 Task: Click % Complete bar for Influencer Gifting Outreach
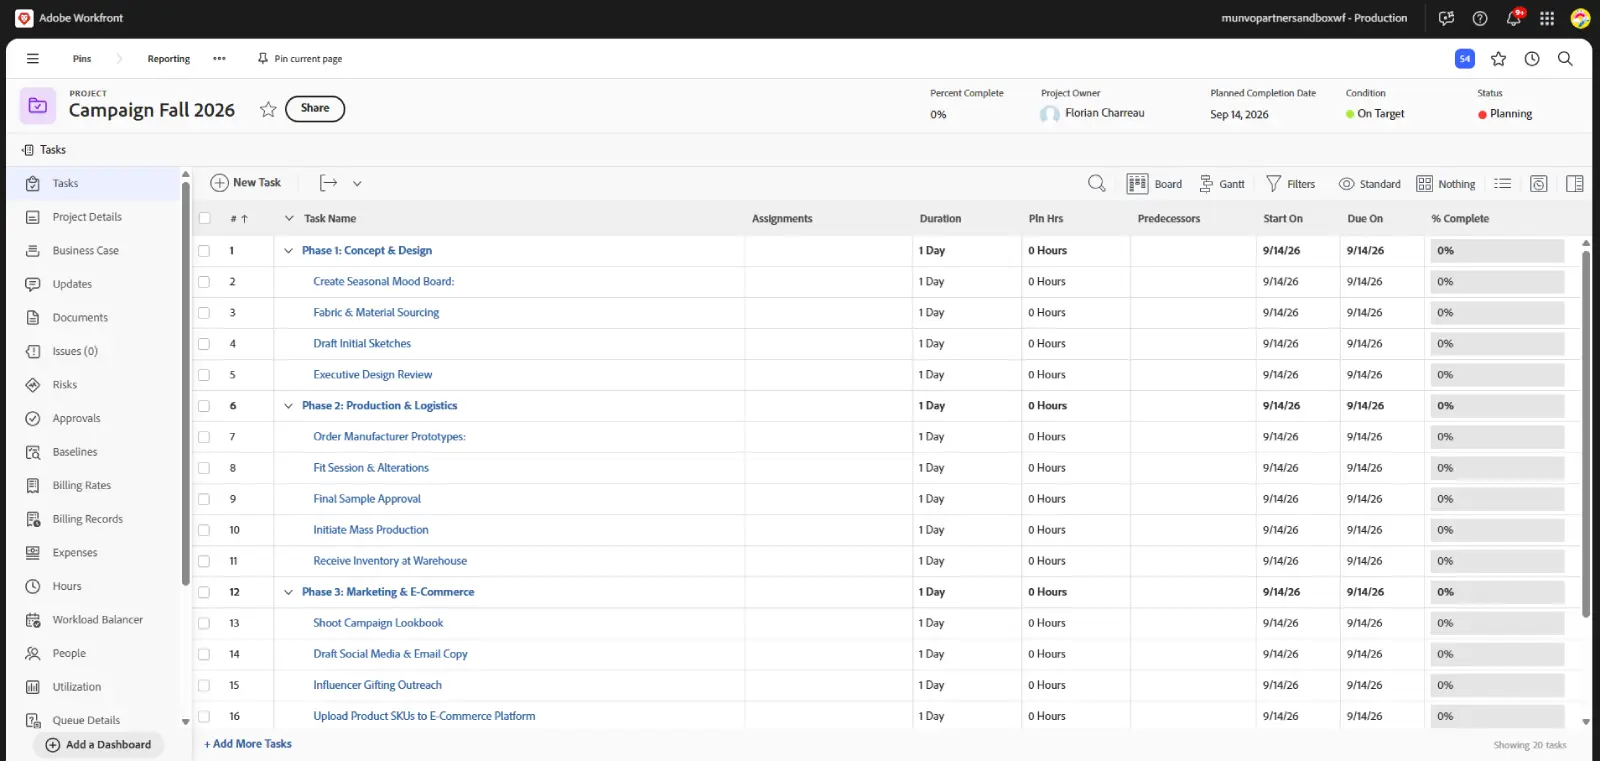(1497, 685)
